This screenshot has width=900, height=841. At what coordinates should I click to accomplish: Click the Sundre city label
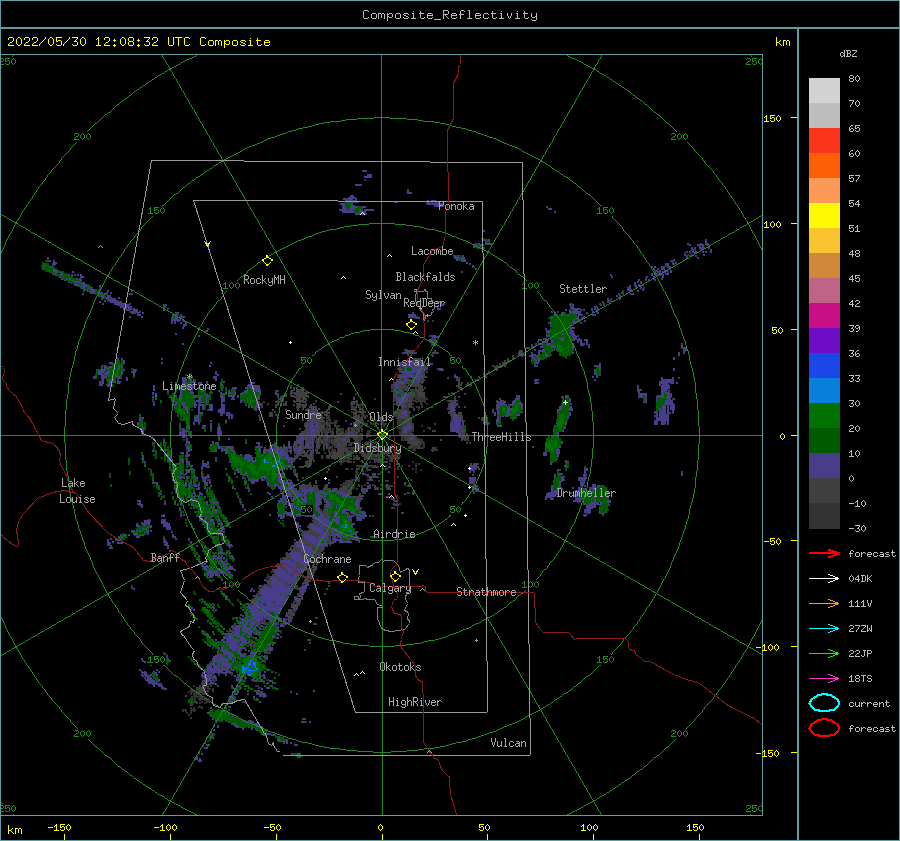[x=304, y=414]
